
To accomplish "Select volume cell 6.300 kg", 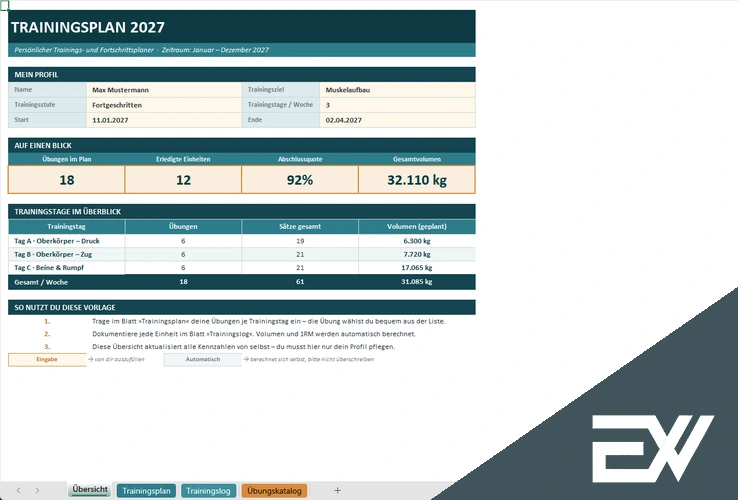I will (x=417, y=241).
